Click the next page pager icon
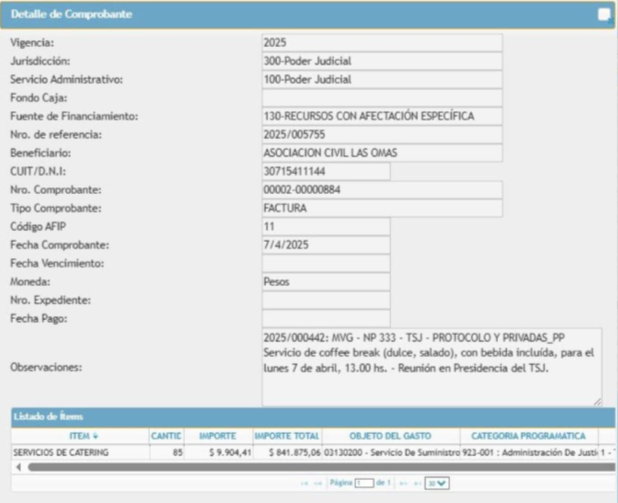Image resolution: width=618 pixels, height=503 pixels. click(x=403, y=483)
